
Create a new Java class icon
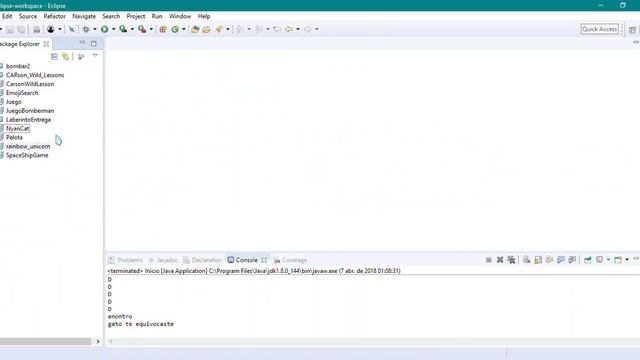click(175, 29)
